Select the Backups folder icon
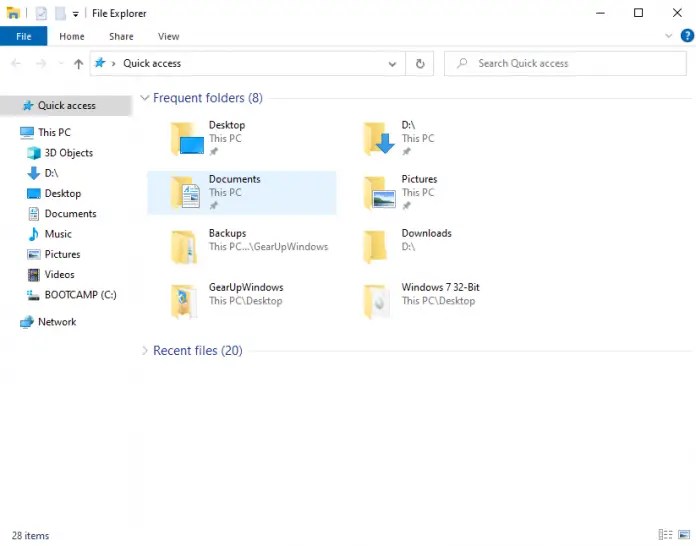Viewport: 696px width, 546px height. 184,247
